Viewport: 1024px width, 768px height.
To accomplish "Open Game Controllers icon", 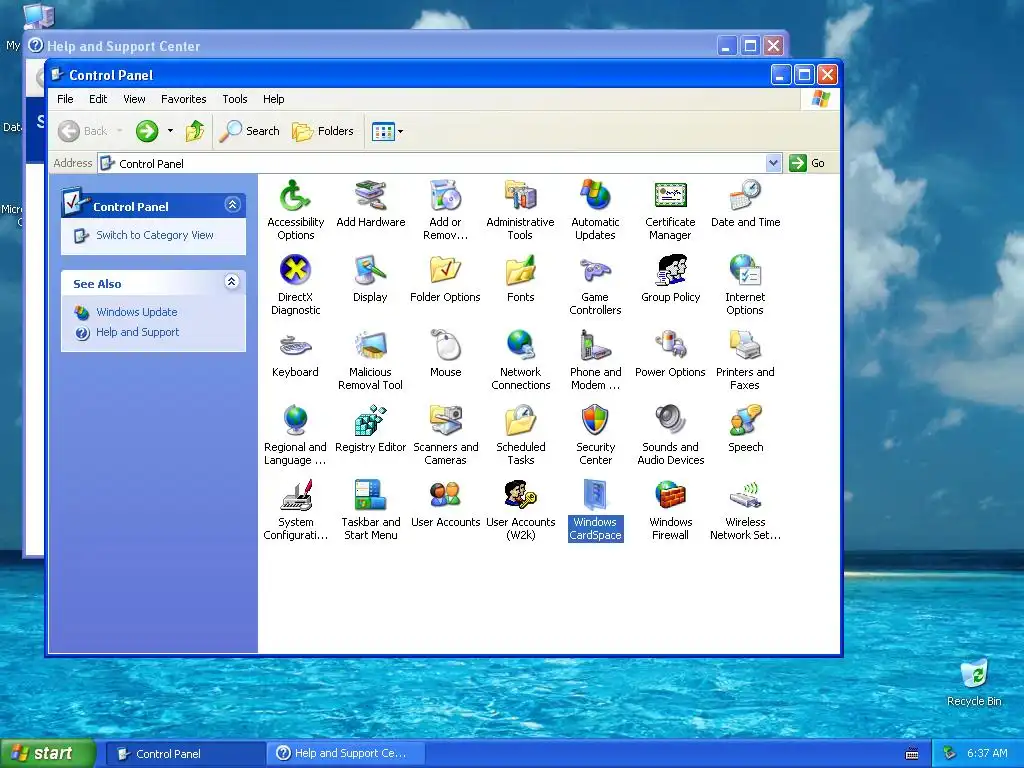I will pyautogui.click(x=595, y=270).
